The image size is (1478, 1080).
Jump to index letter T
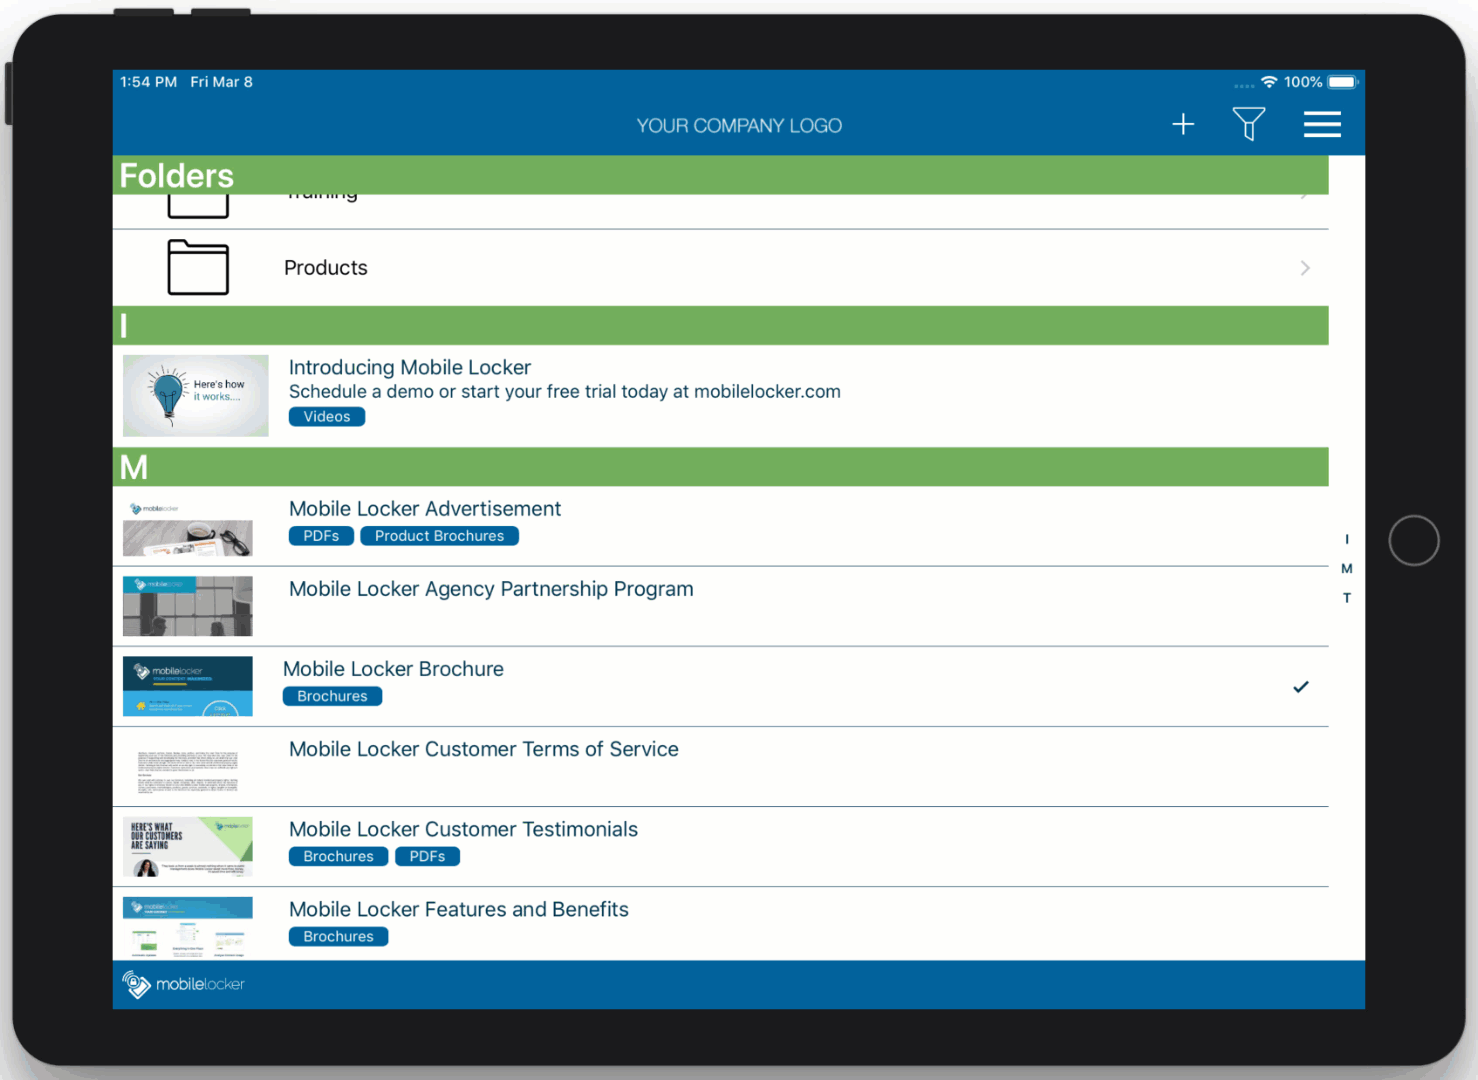(1347, 598)
